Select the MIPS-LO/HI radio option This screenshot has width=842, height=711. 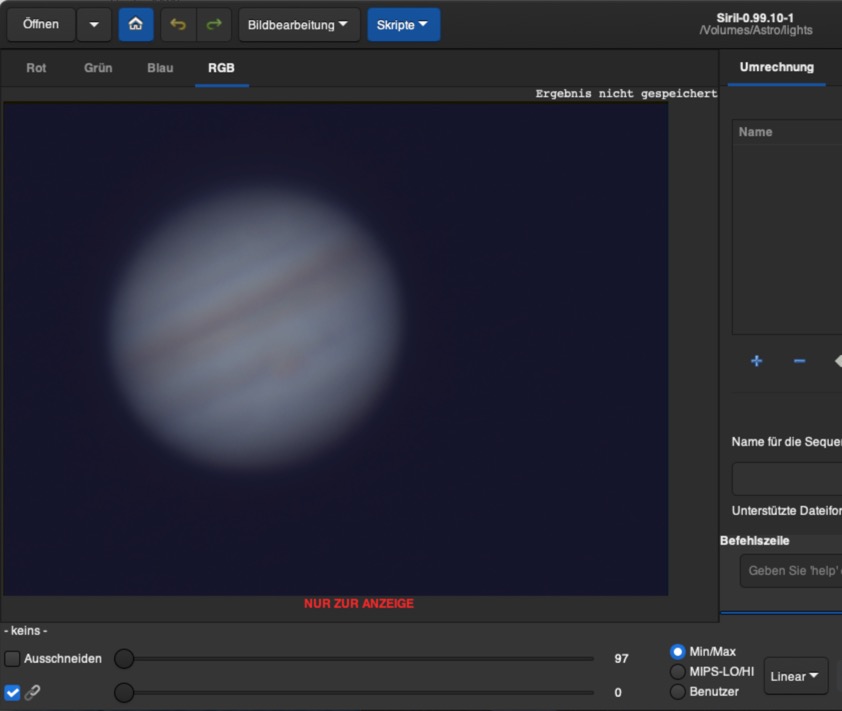[x=678, y=672]
